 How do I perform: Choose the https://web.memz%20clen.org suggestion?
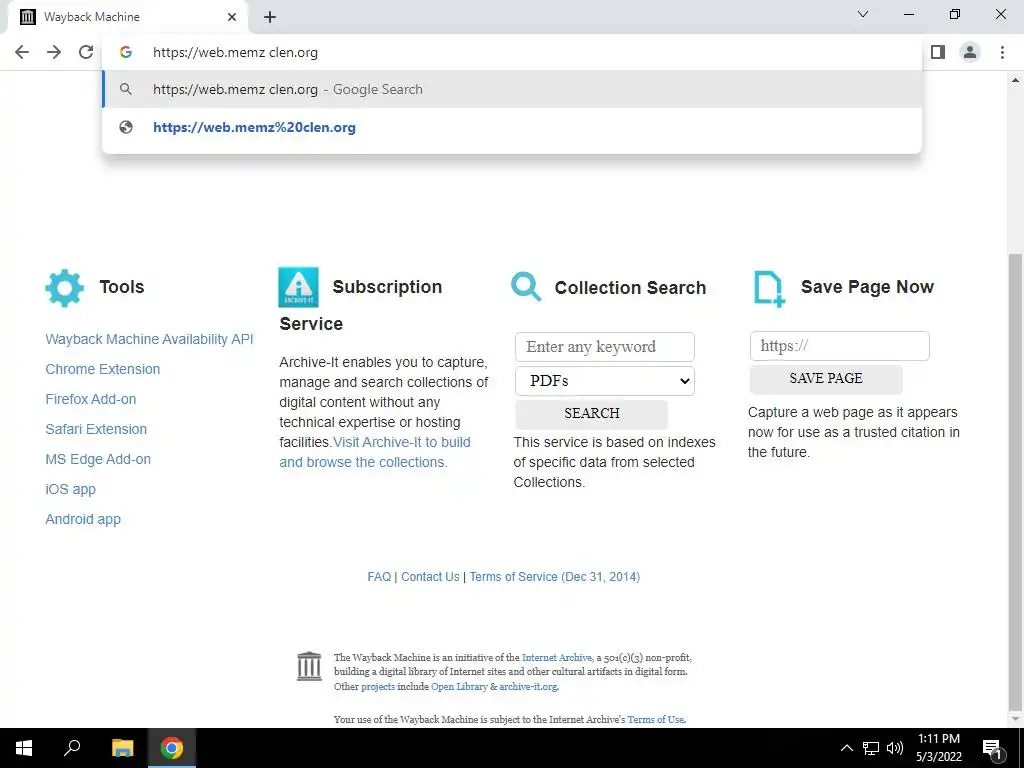pos(512,127)
